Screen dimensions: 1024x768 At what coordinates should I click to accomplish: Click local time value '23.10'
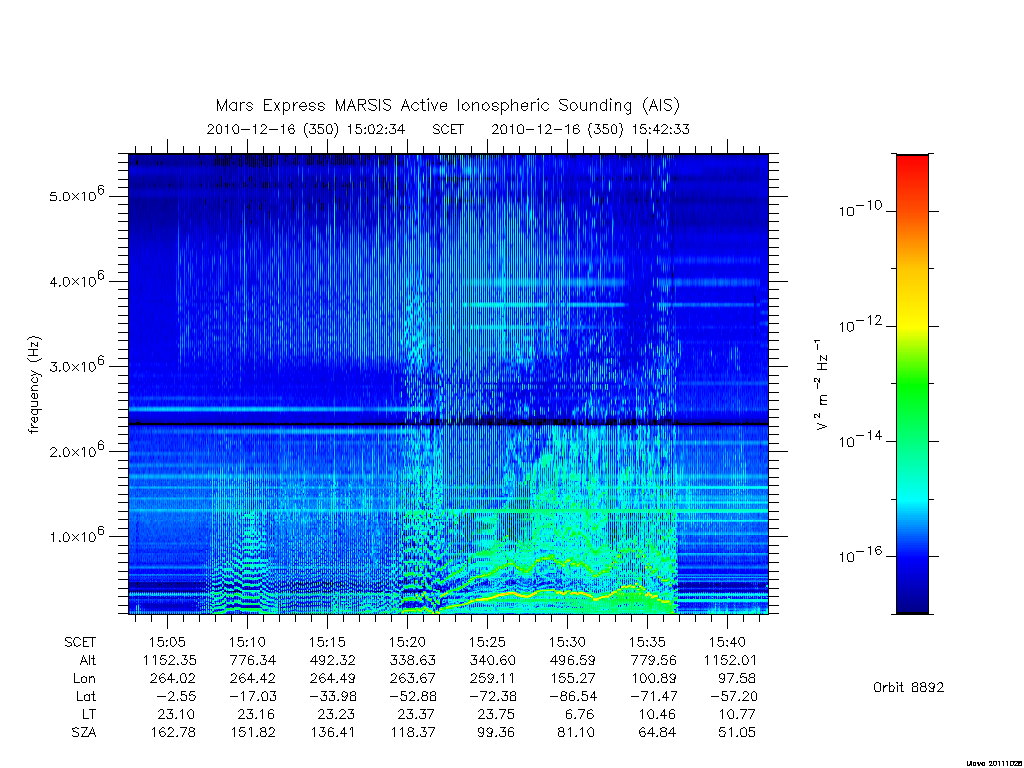pos(176,714)
